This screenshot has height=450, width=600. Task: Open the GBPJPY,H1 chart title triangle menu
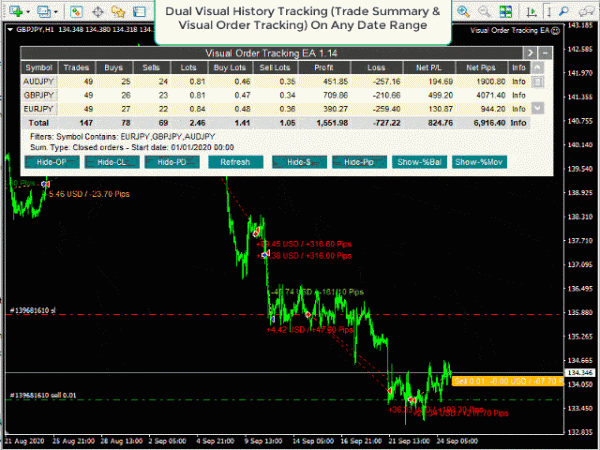pos(8,29)
